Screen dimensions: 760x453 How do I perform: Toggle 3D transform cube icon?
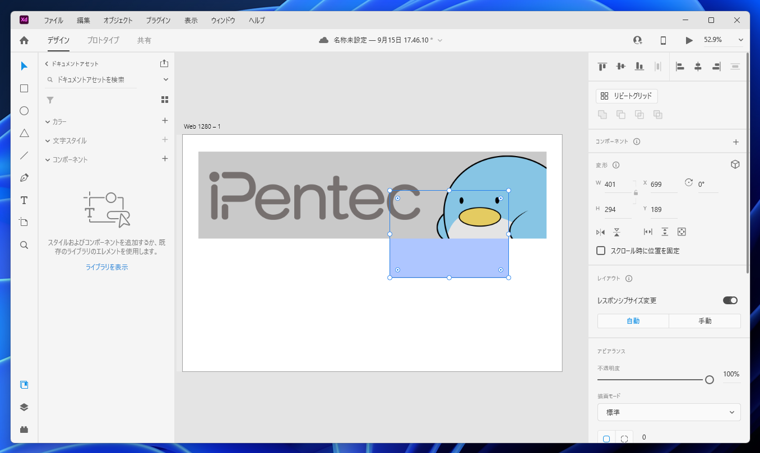[735, 165]
